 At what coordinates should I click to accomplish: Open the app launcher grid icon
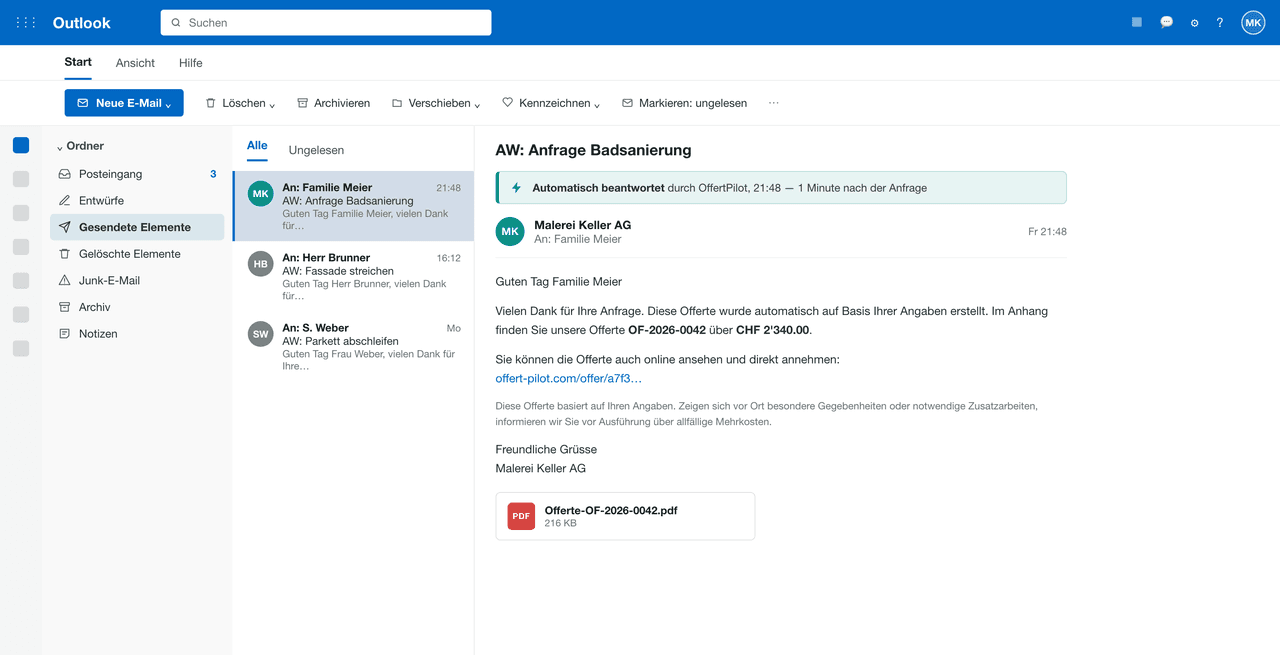tap(26, 22)
